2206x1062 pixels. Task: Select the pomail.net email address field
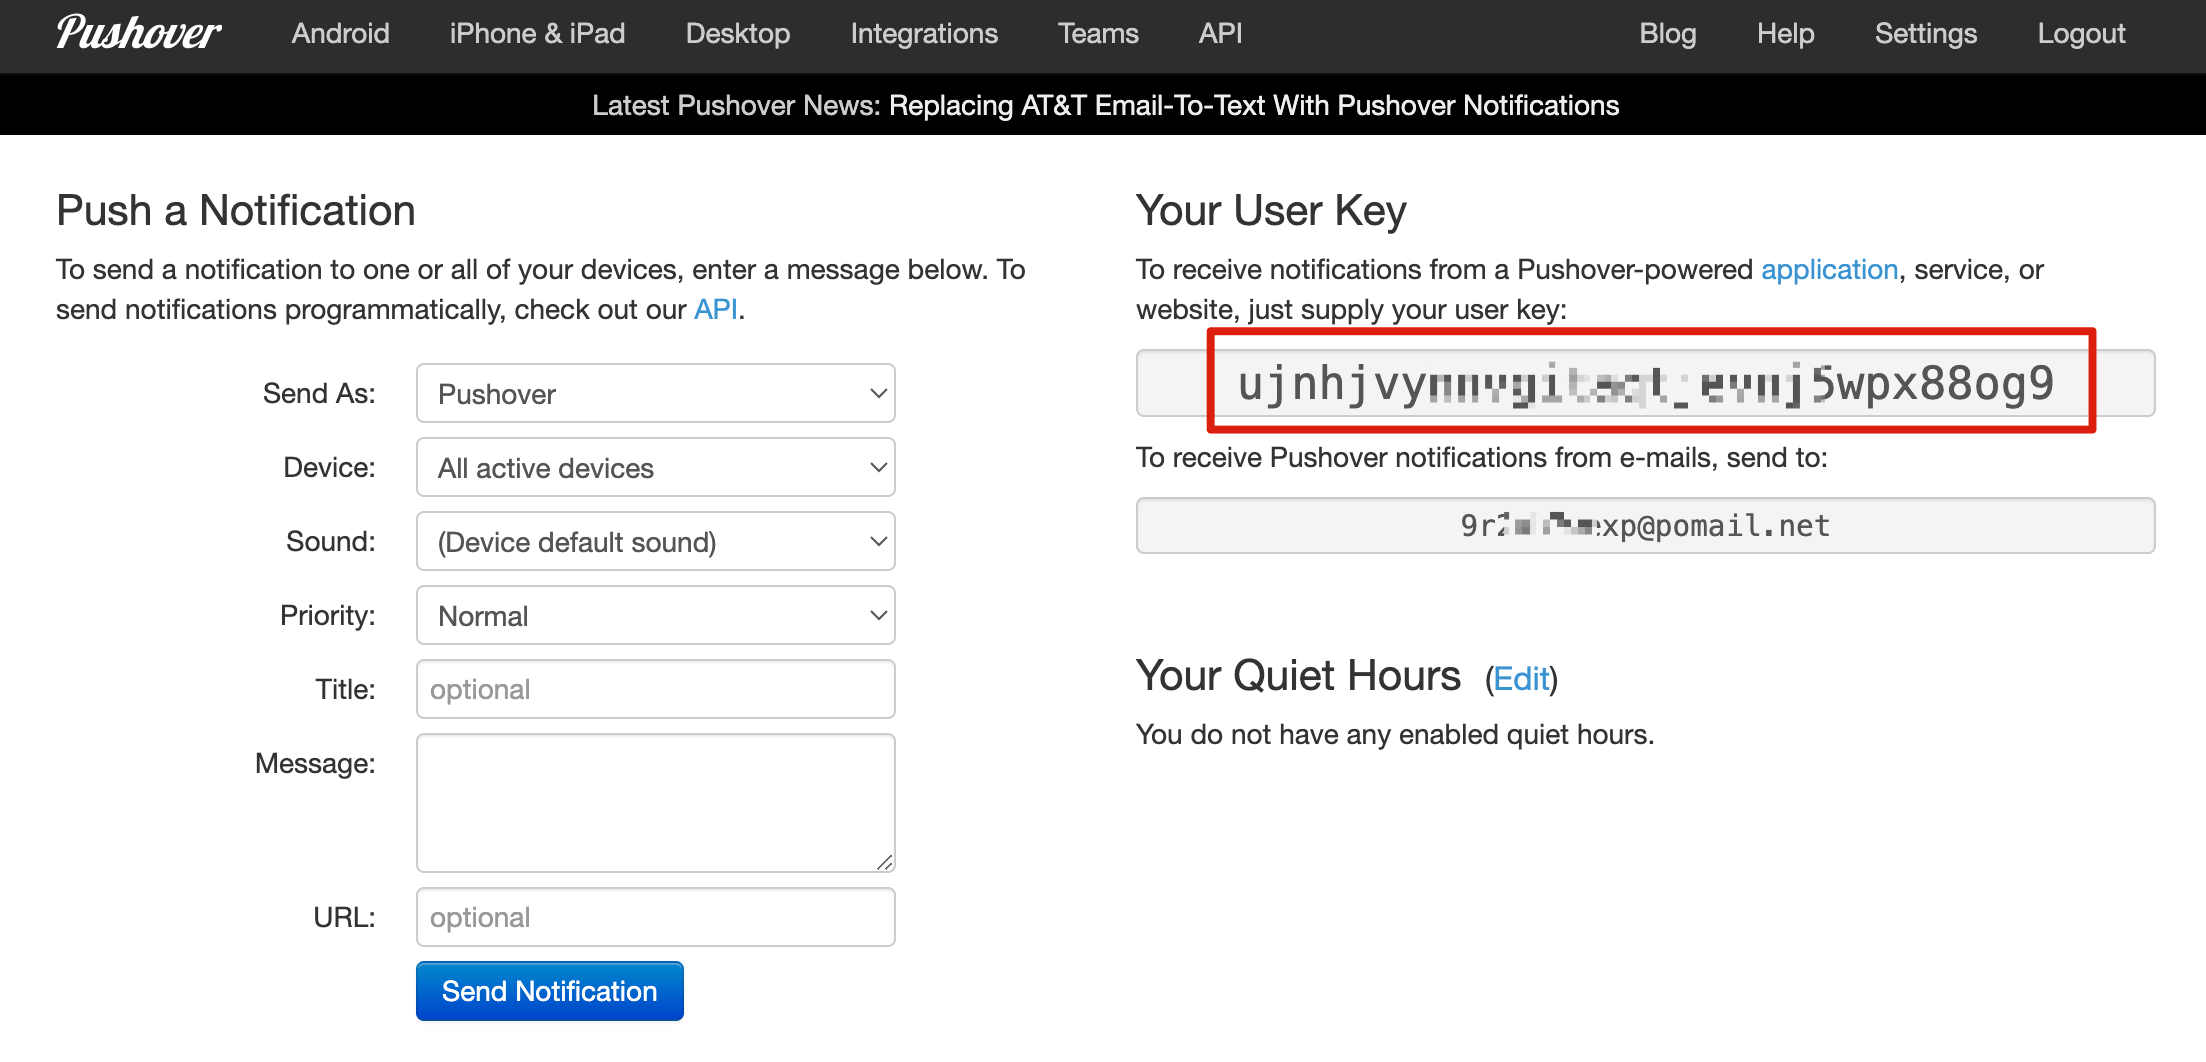1645,526
